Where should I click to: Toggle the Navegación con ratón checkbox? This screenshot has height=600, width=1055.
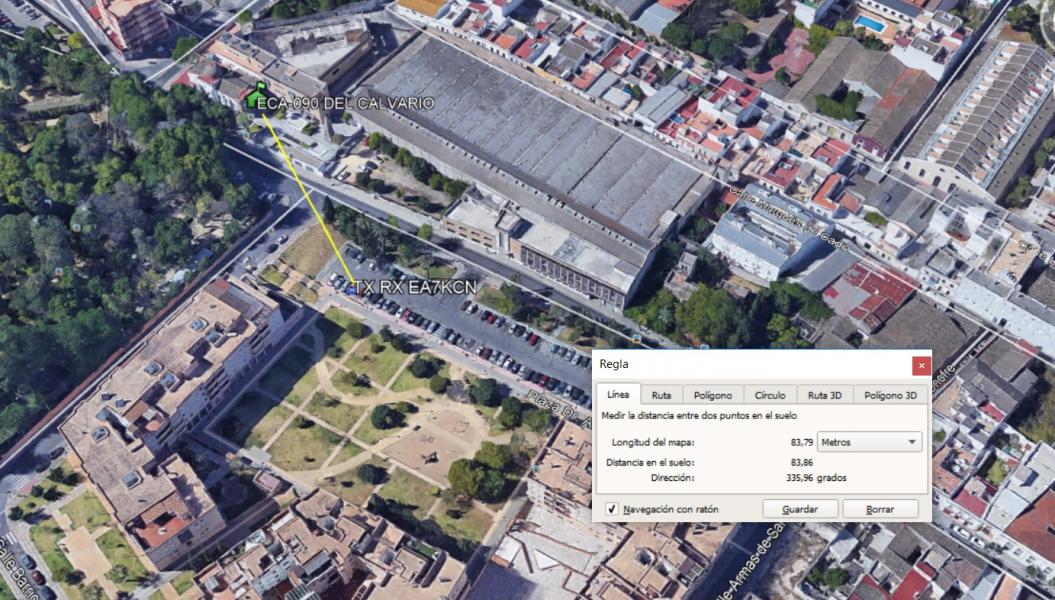pos(612,509)
